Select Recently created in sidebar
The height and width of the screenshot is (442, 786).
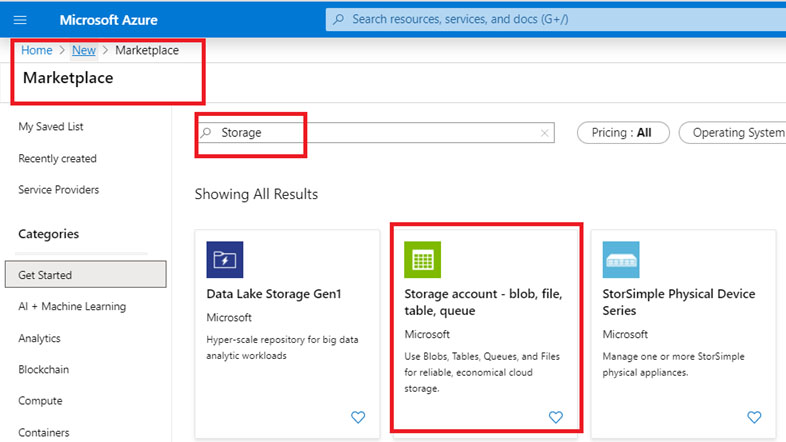[57, 158]
